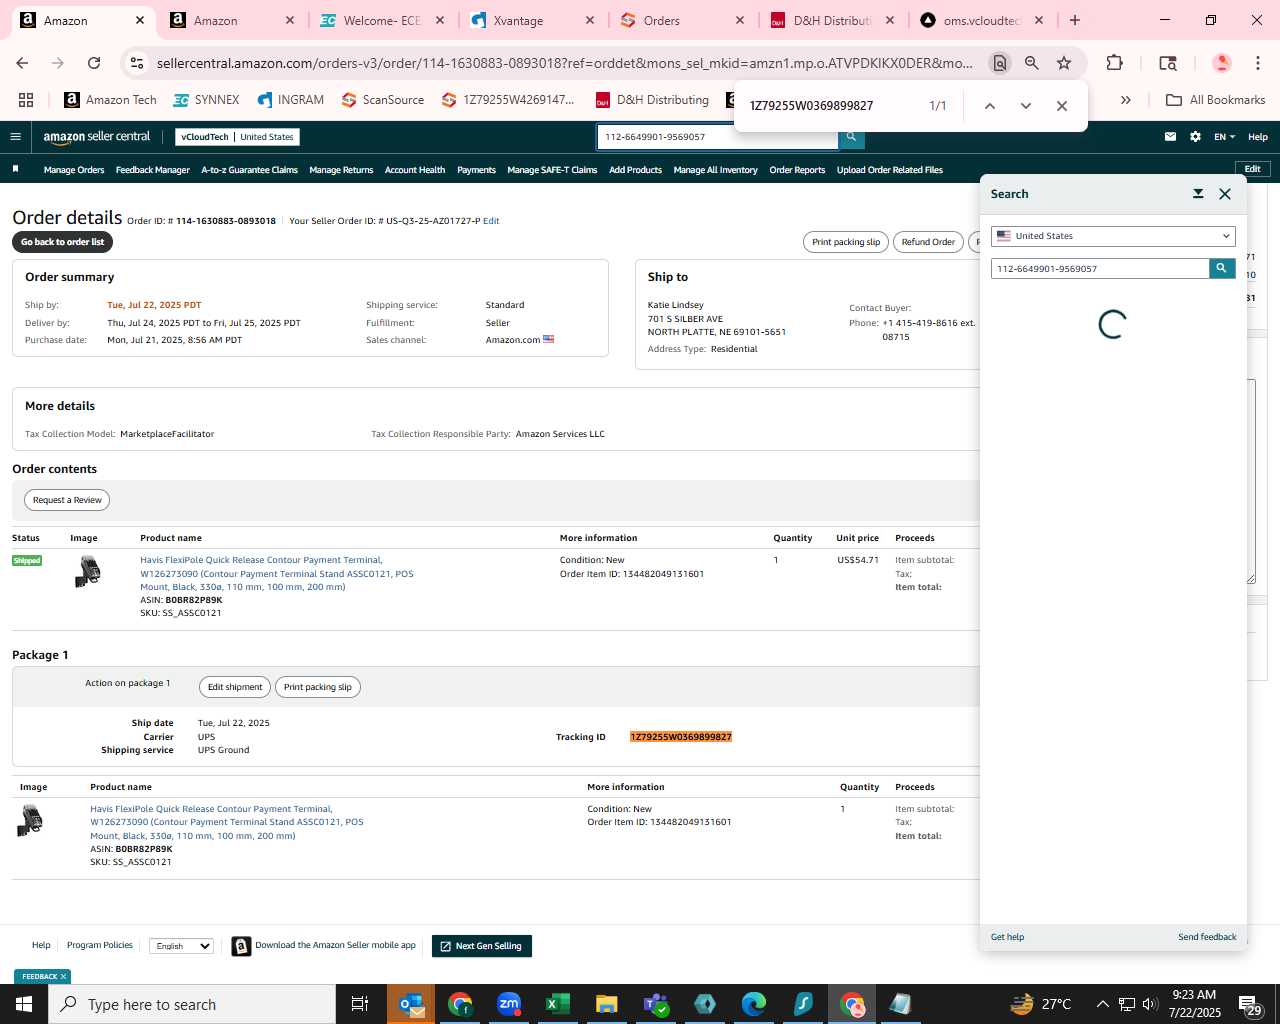Click tracking ID 1Z79255W0369899827

681,737
